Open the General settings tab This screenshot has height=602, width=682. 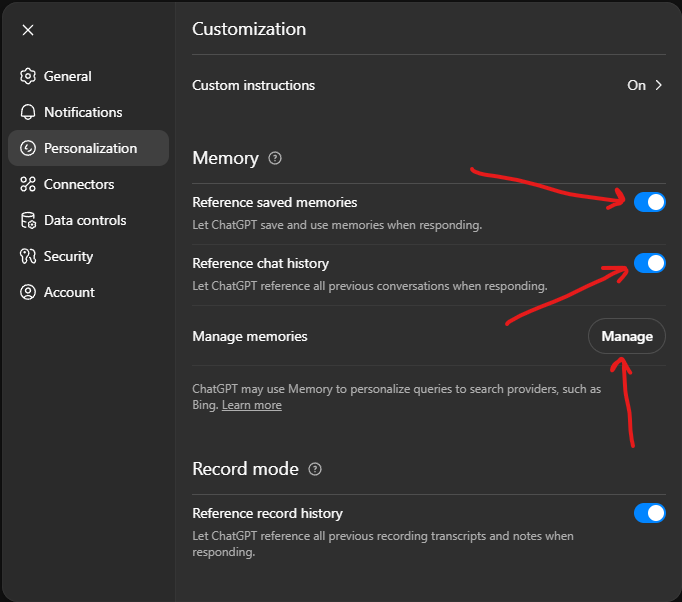pyautogui.click(x=88, y=76)
